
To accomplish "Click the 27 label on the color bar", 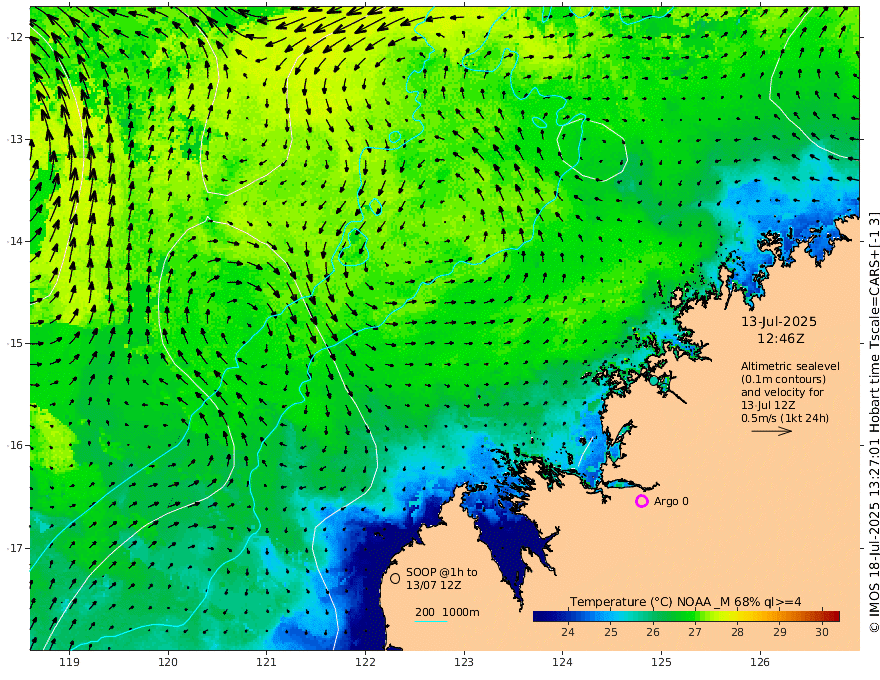I will pos(695,632).
